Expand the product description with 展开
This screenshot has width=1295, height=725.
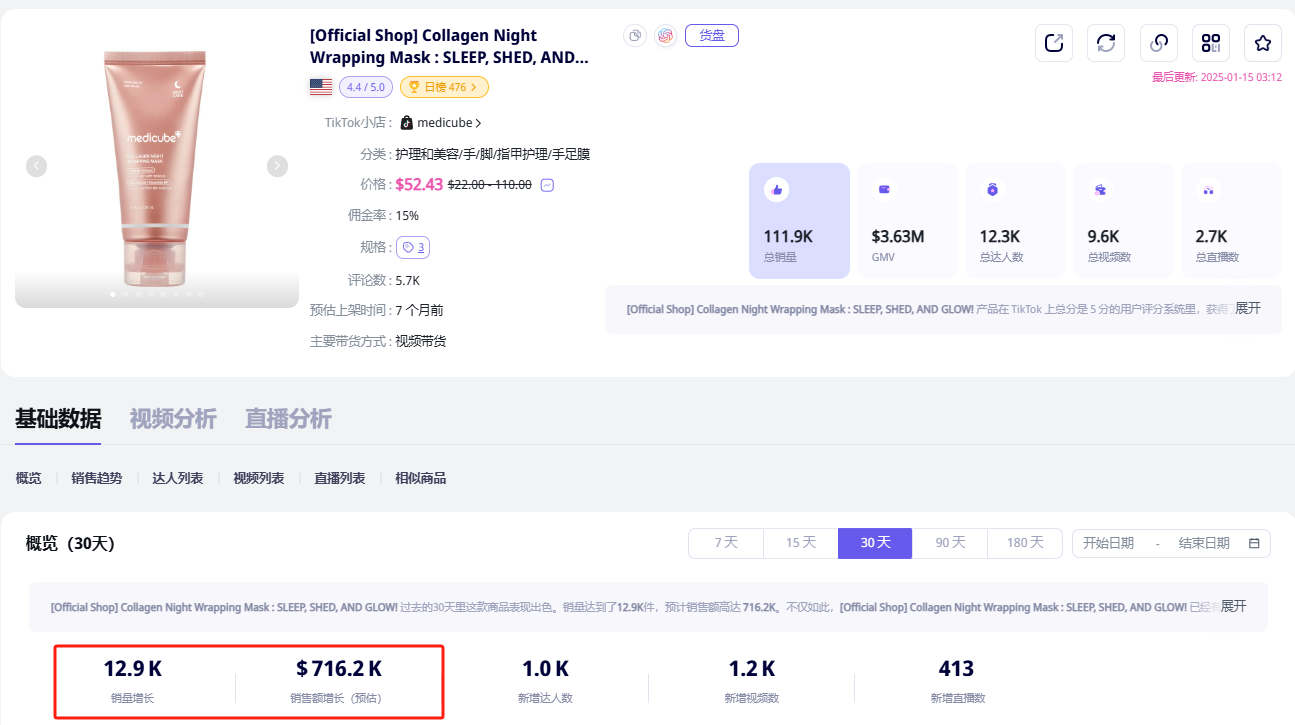1247,308
